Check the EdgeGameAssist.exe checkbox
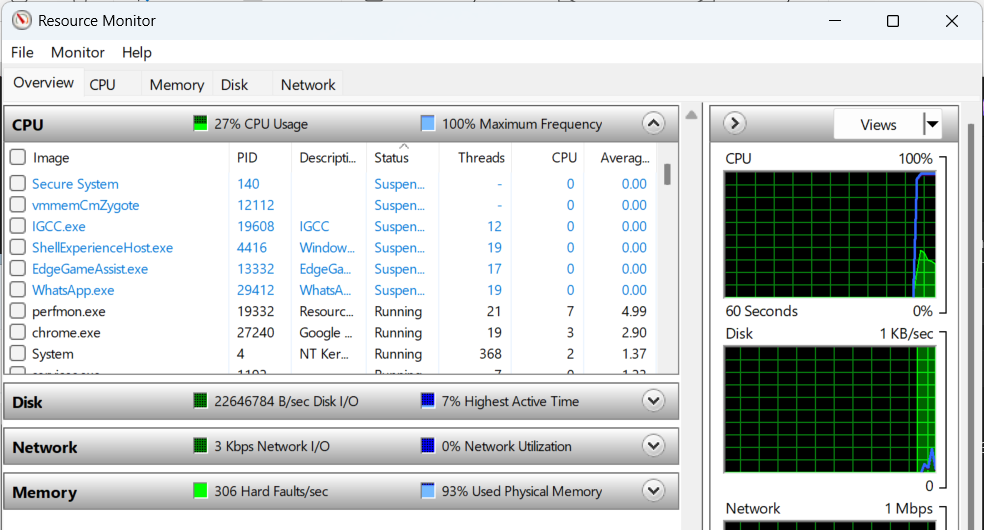This screenshot has height=530, width=984. click(x=18, y=268)
